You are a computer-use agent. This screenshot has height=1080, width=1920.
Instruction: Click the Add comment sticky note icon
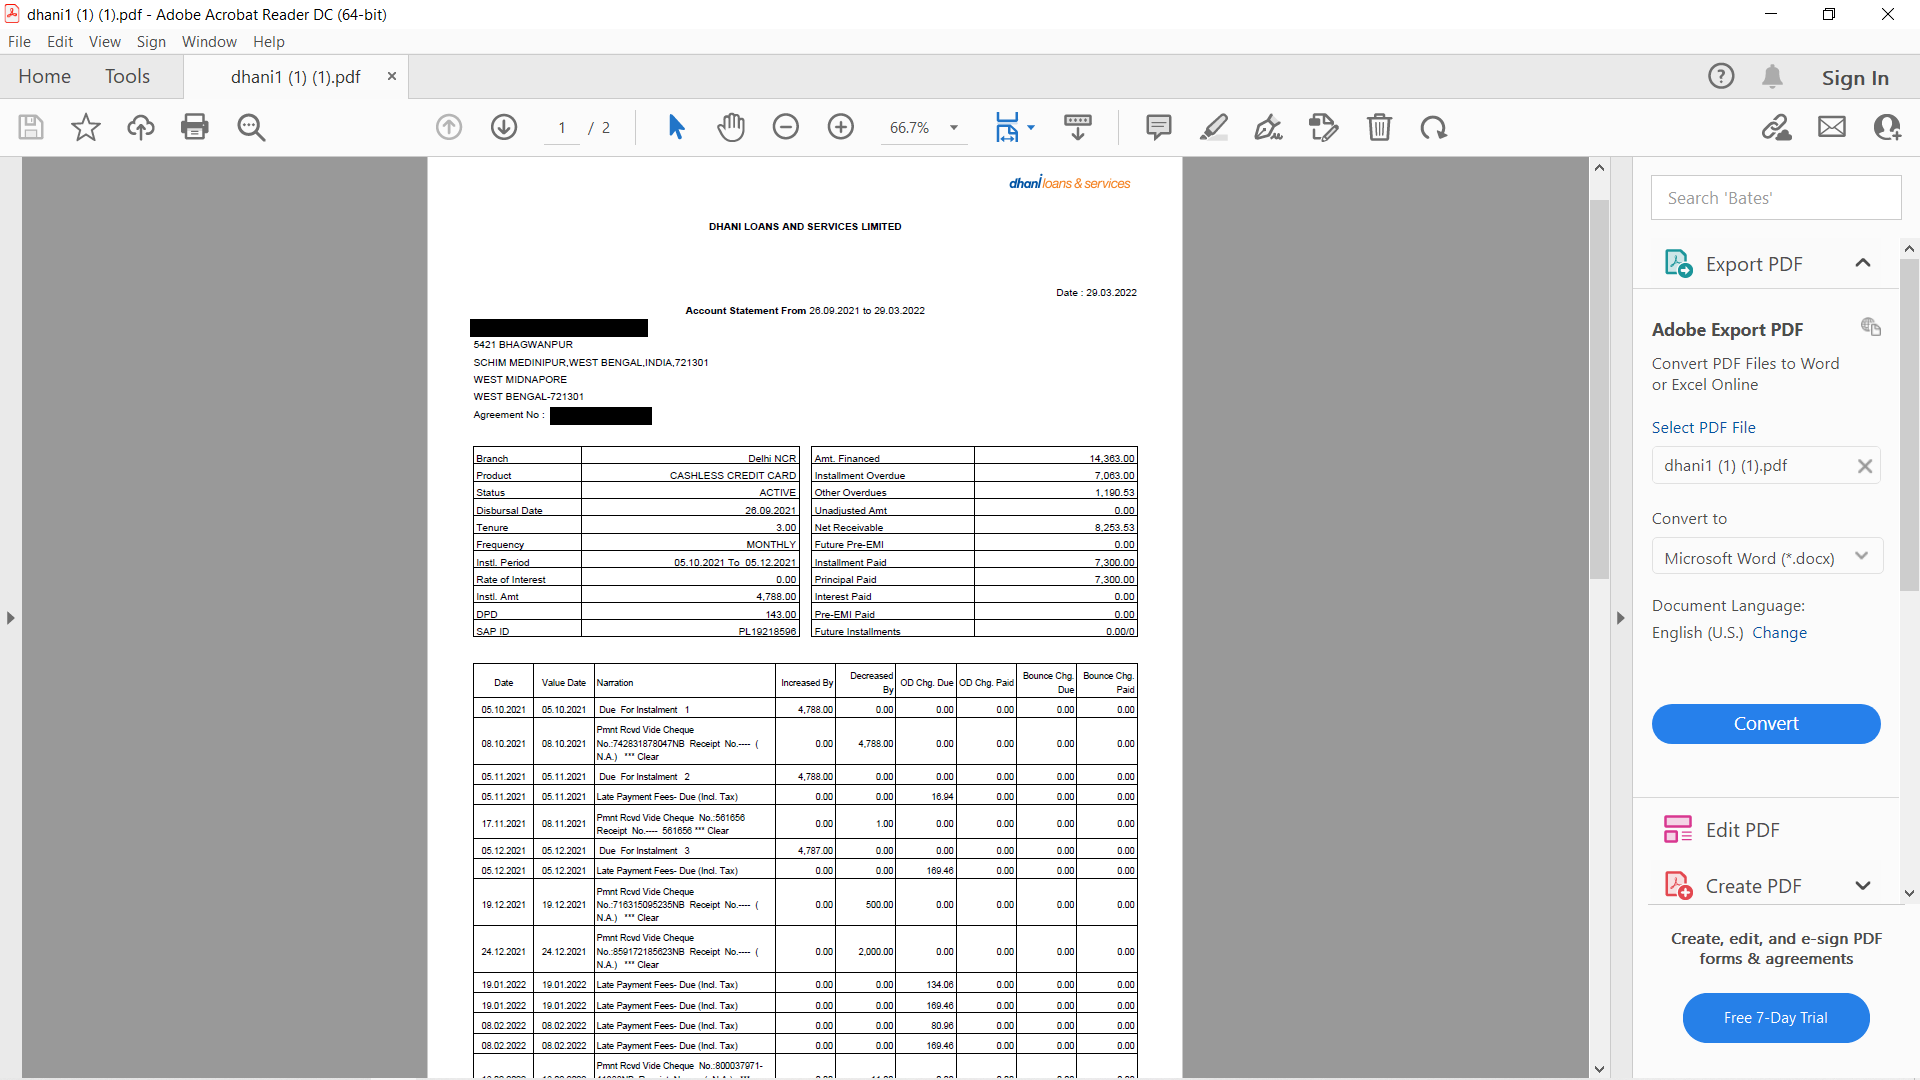point(1158,127)
